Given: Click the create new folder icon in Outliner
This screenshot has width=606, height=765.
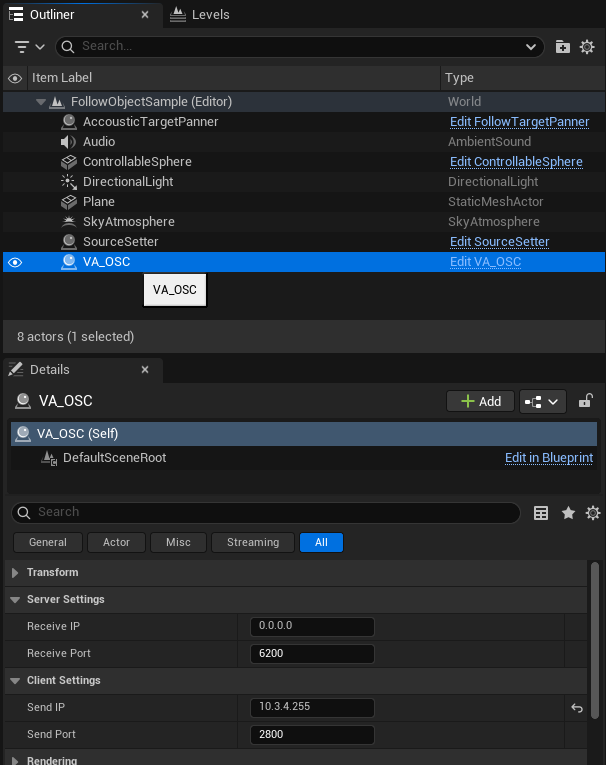Looking at the screenshot, I should 563,47.
